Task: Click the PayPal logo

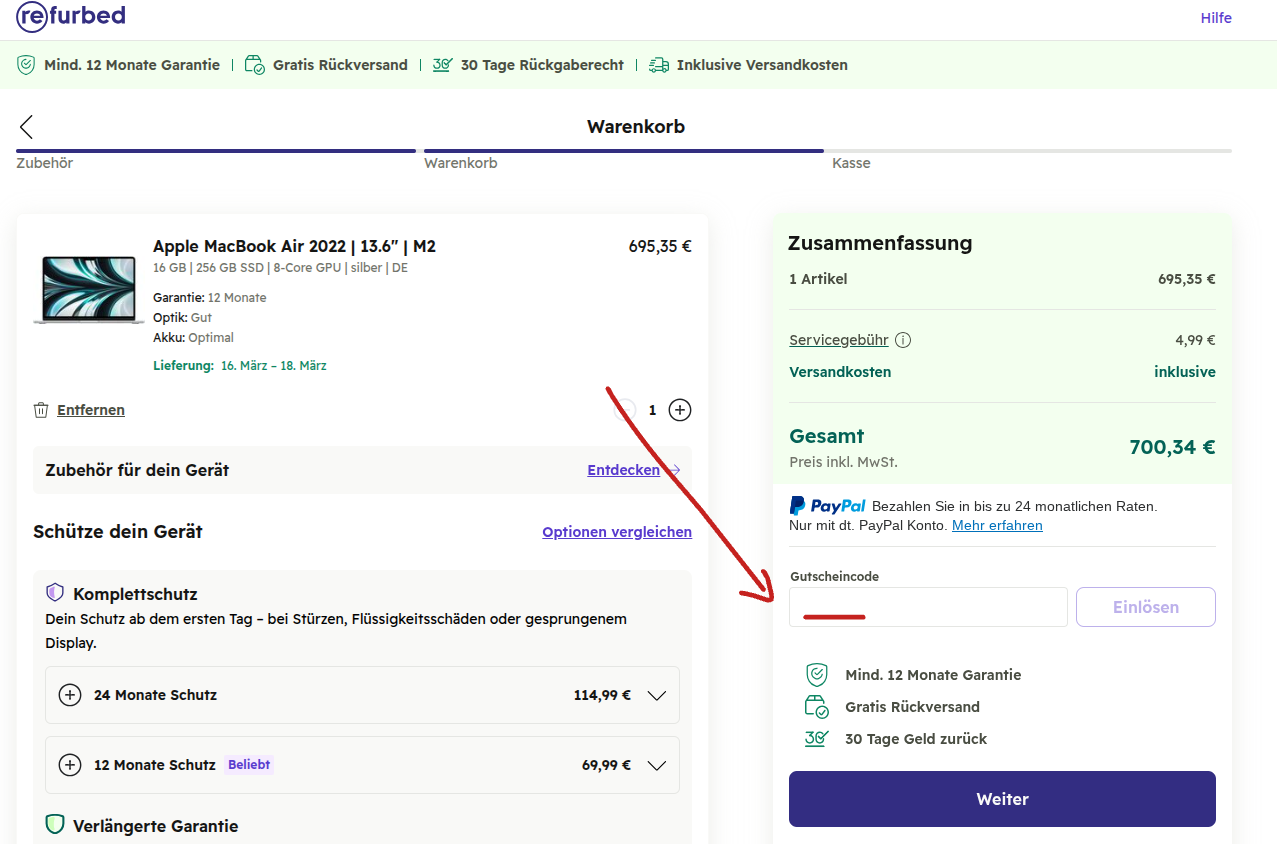Action: (826, 505)
